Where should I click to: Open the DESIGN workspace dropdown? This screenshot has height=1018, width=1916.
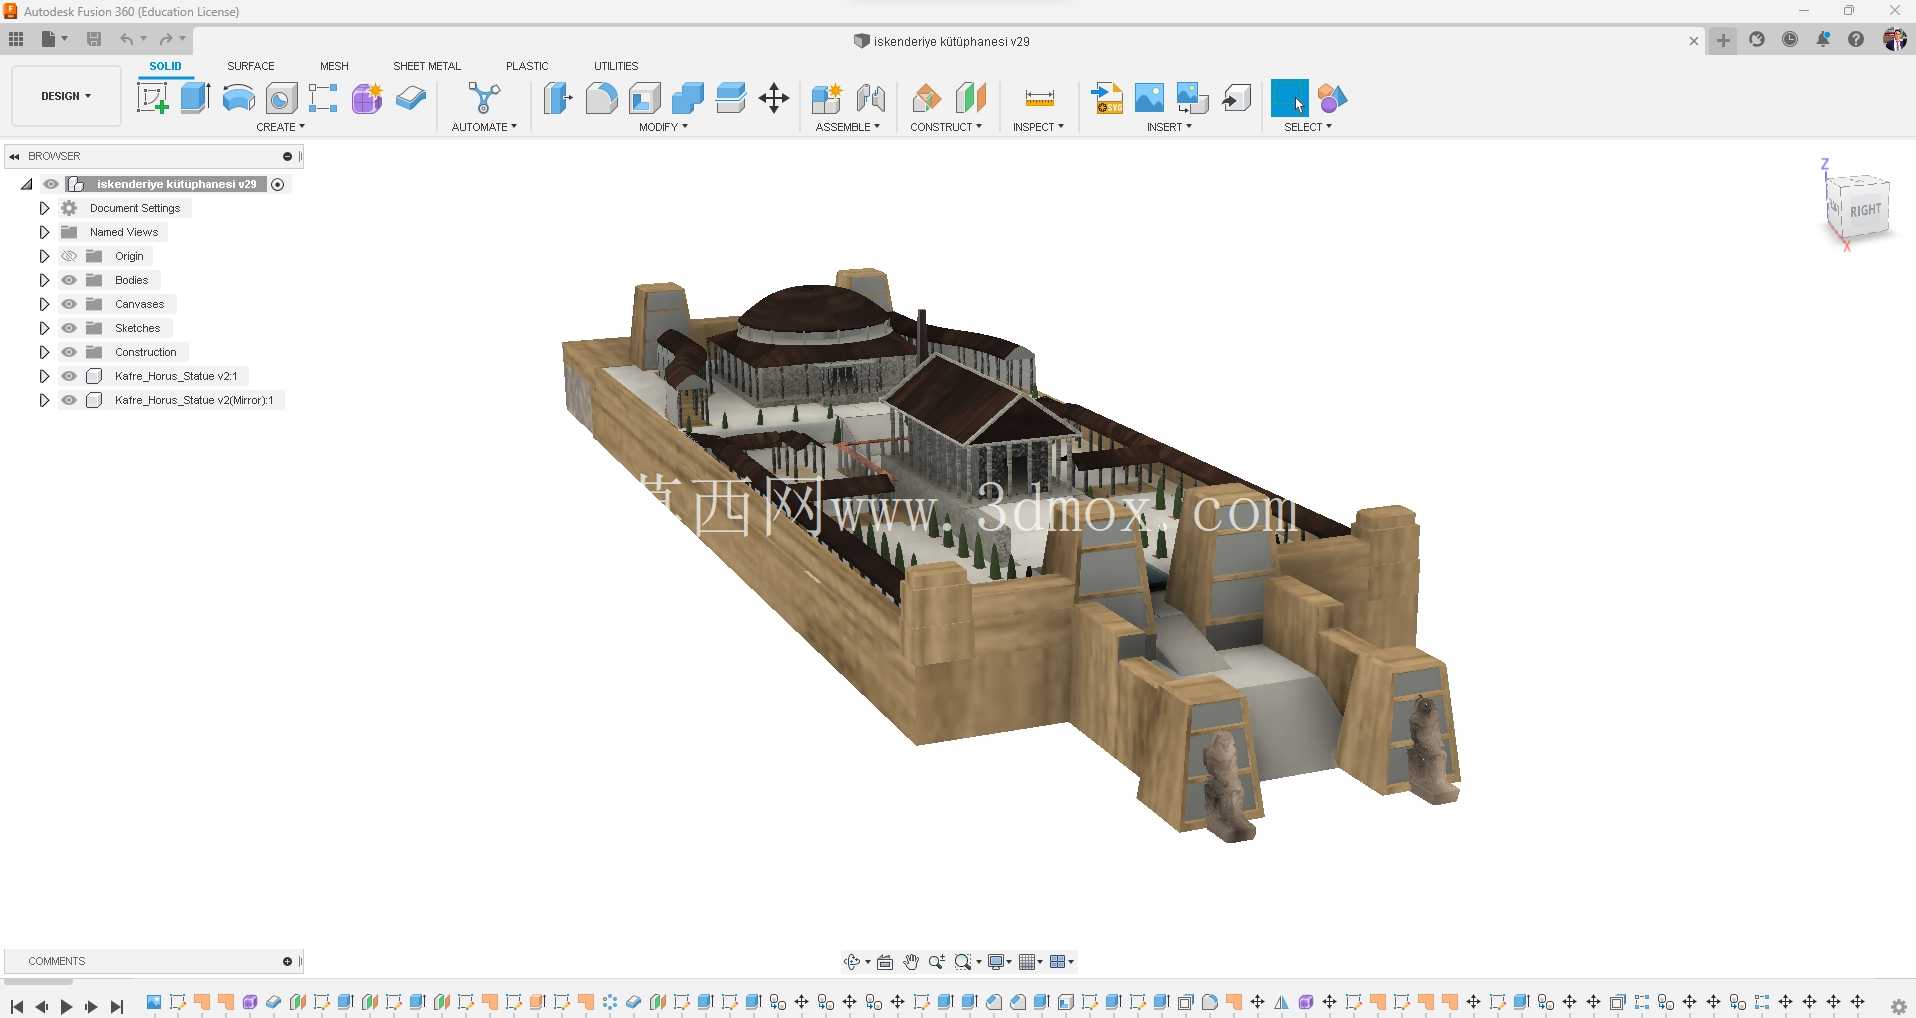click(x=66, y=96)
